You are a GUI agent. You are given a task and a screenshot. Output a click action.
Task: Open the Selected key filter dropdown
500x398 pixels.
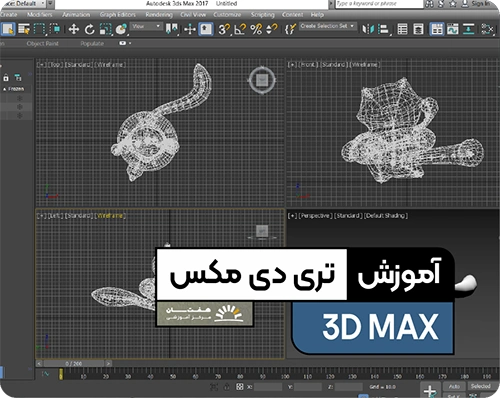(483, 386)
